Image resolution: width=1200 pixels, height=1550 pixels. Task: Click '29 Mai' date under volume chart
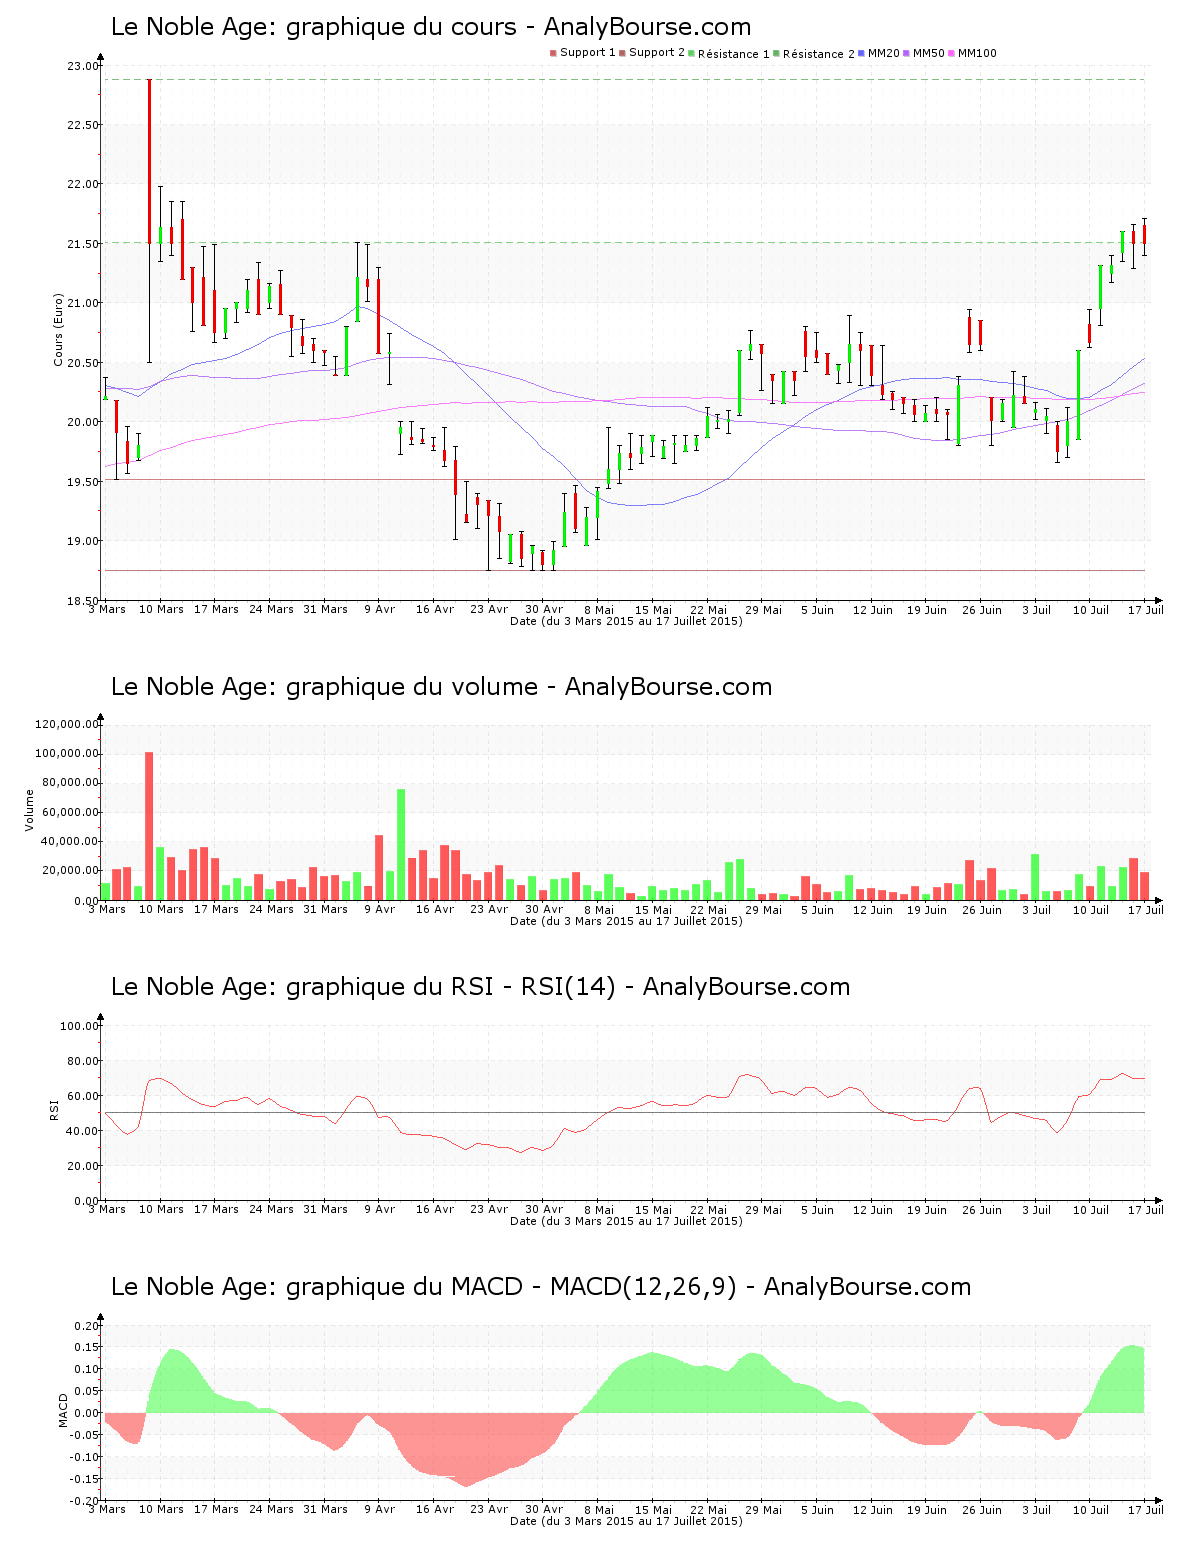764,909
